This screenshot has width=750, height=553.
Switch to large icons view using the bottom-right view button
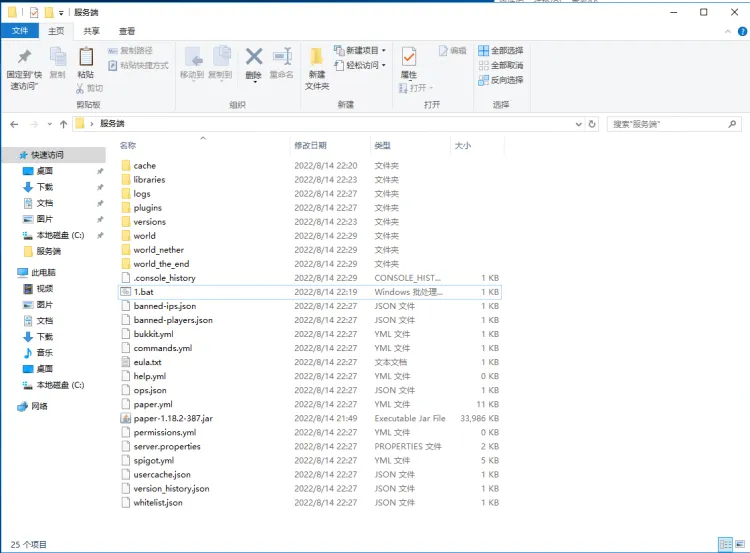tap(739, 545)
